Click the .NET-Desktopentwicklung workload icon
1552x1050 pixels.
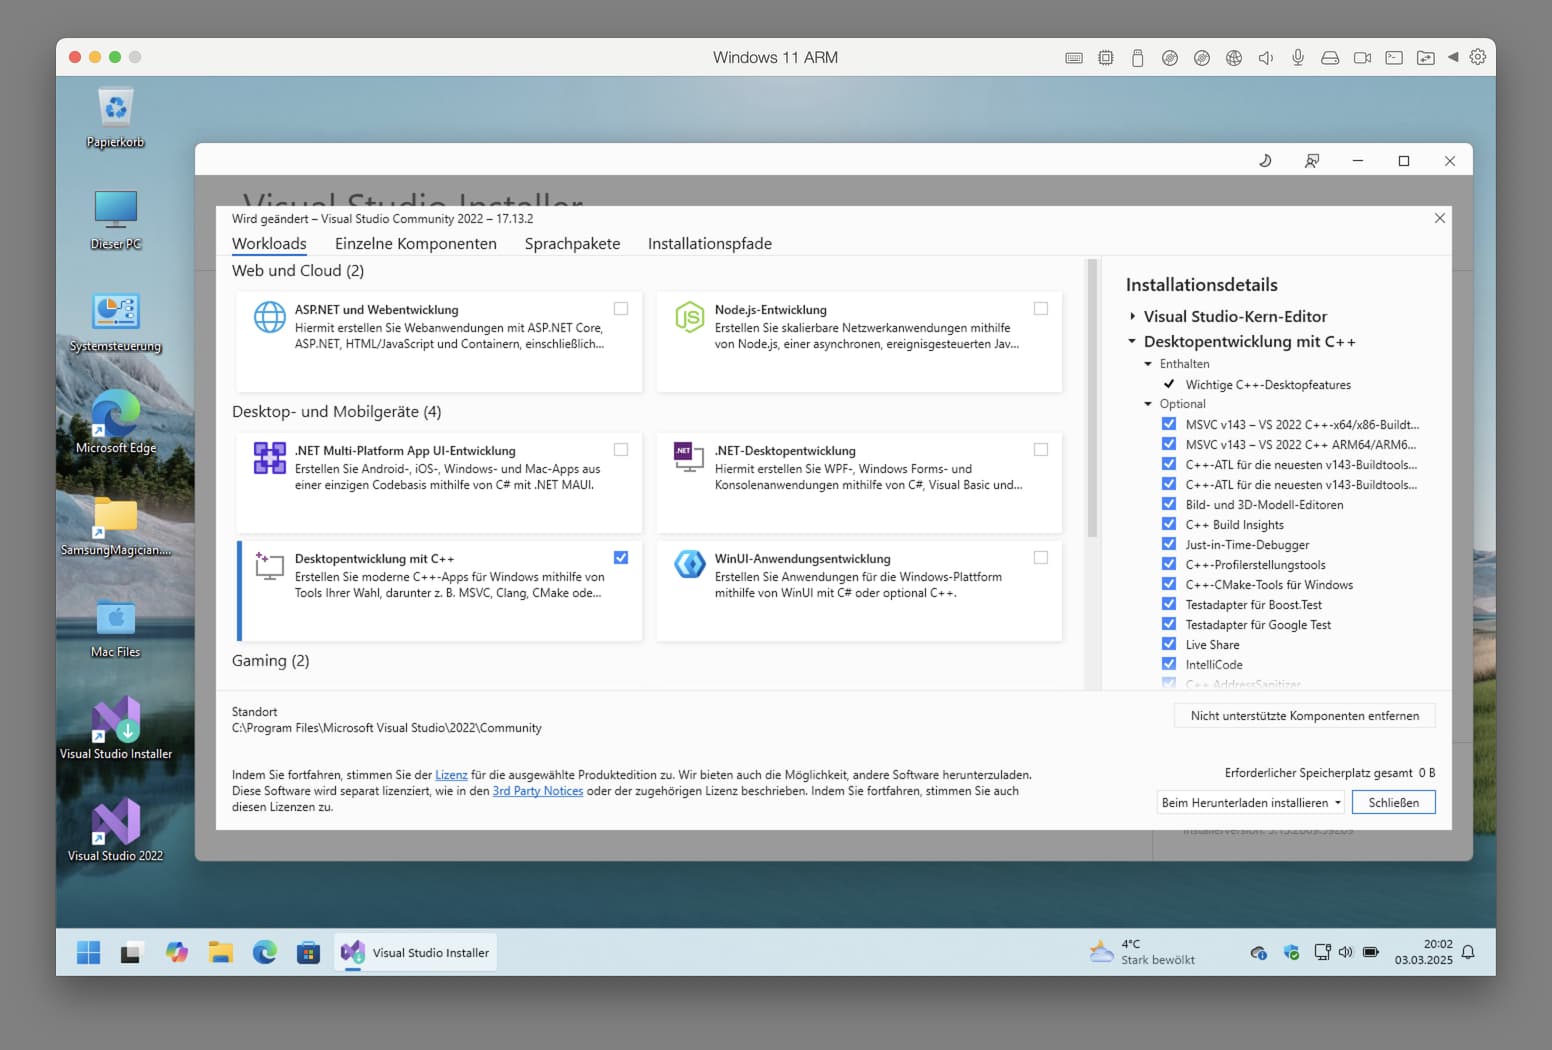[689, 457]
